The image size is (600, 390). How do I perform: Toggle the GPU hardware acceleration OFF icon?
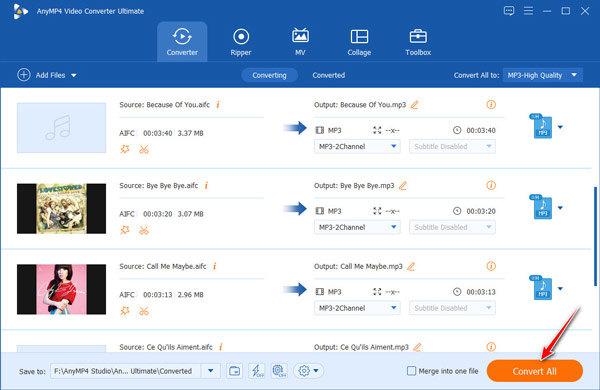(x=279, y=370)
